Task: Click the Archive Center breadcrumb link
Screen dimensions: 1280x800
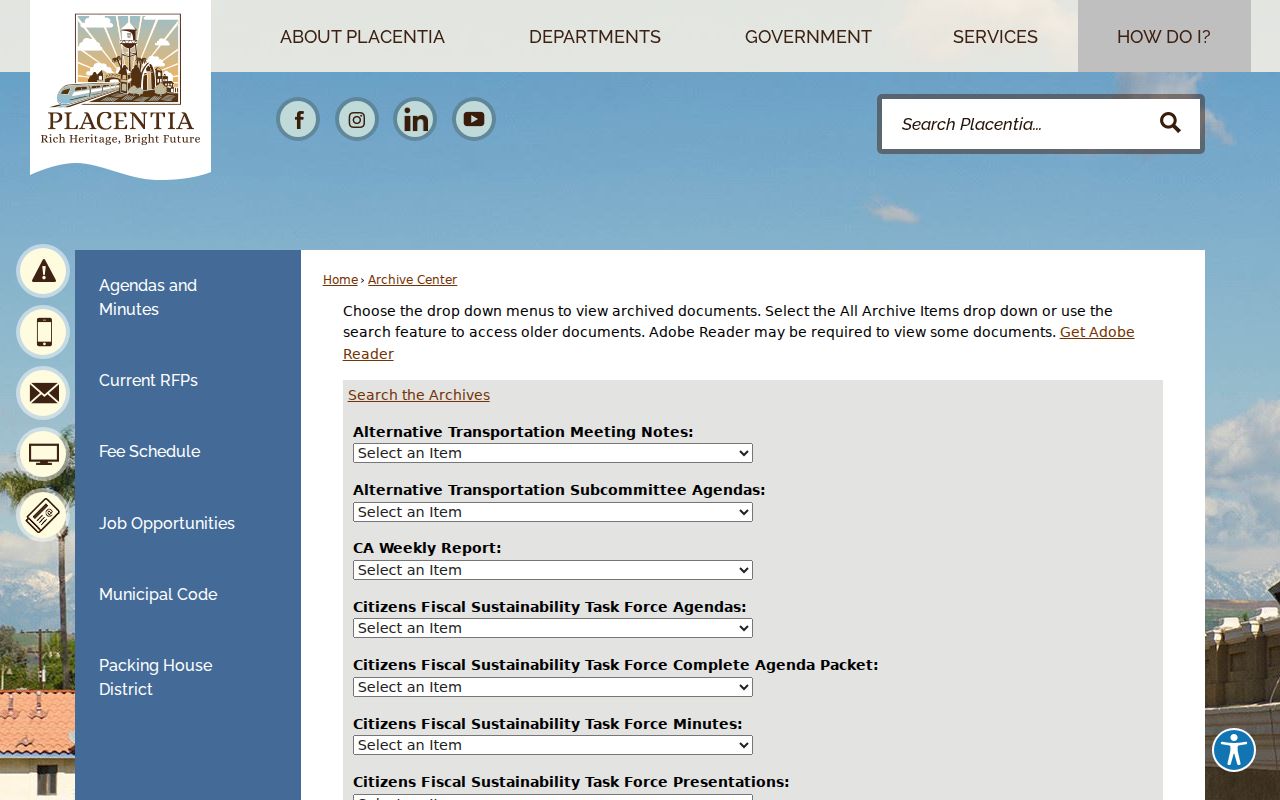Action: (x=412, y=280)
